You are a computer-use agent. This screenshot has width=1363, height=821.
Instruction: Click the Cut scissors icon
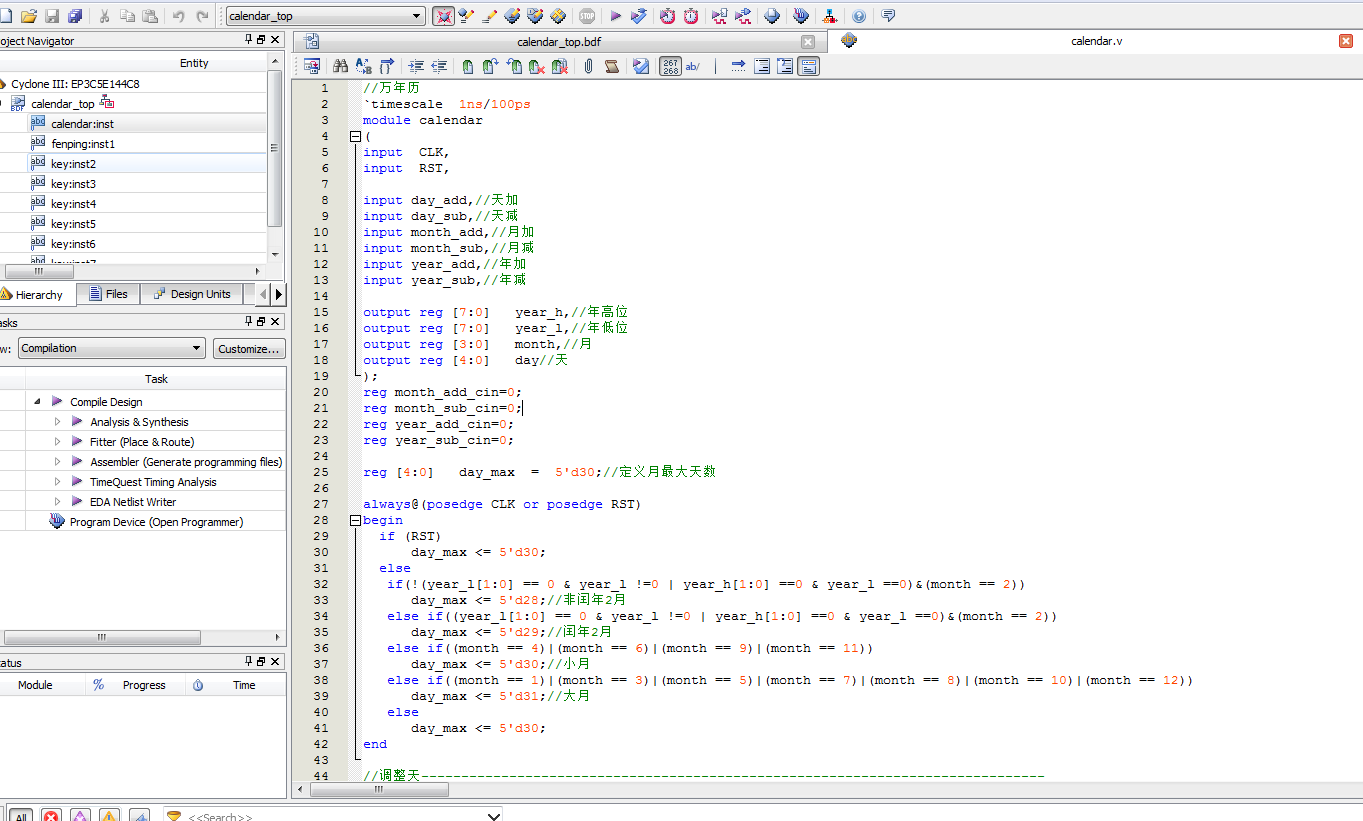tap(103, 16)
